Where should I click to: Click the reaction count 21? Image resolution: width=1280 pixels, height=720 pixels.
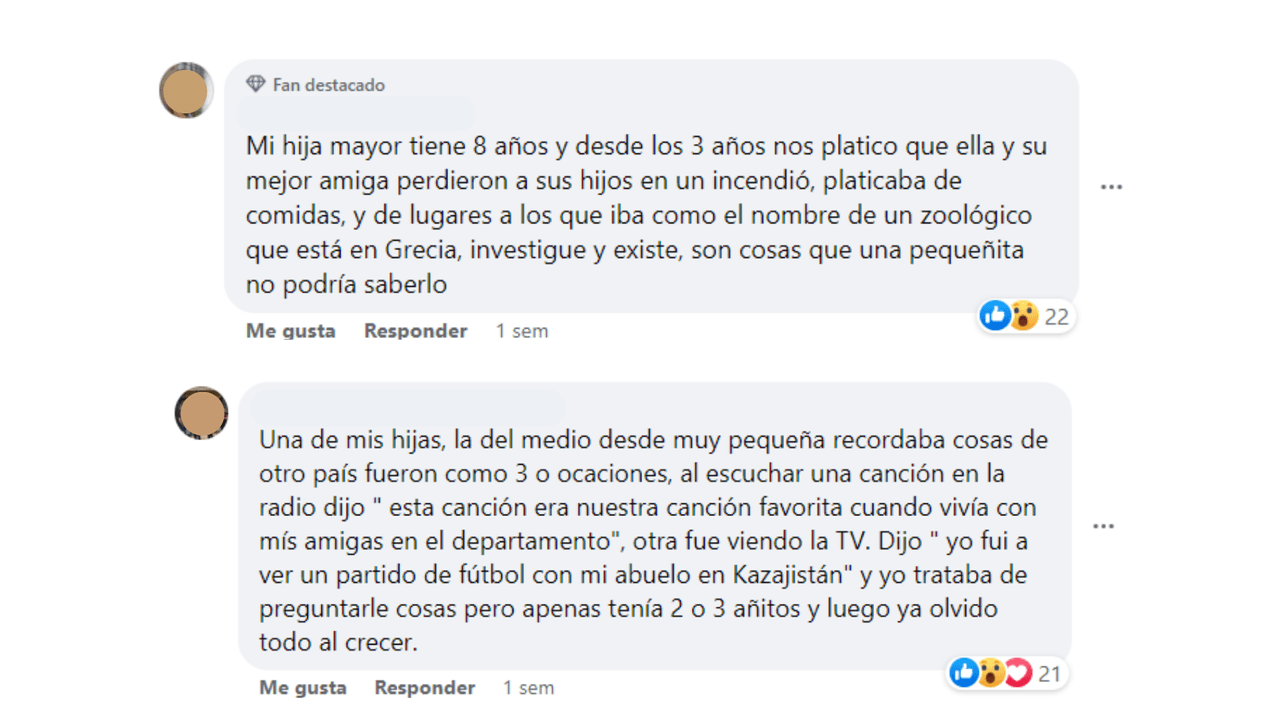[x=1049, y=673]
